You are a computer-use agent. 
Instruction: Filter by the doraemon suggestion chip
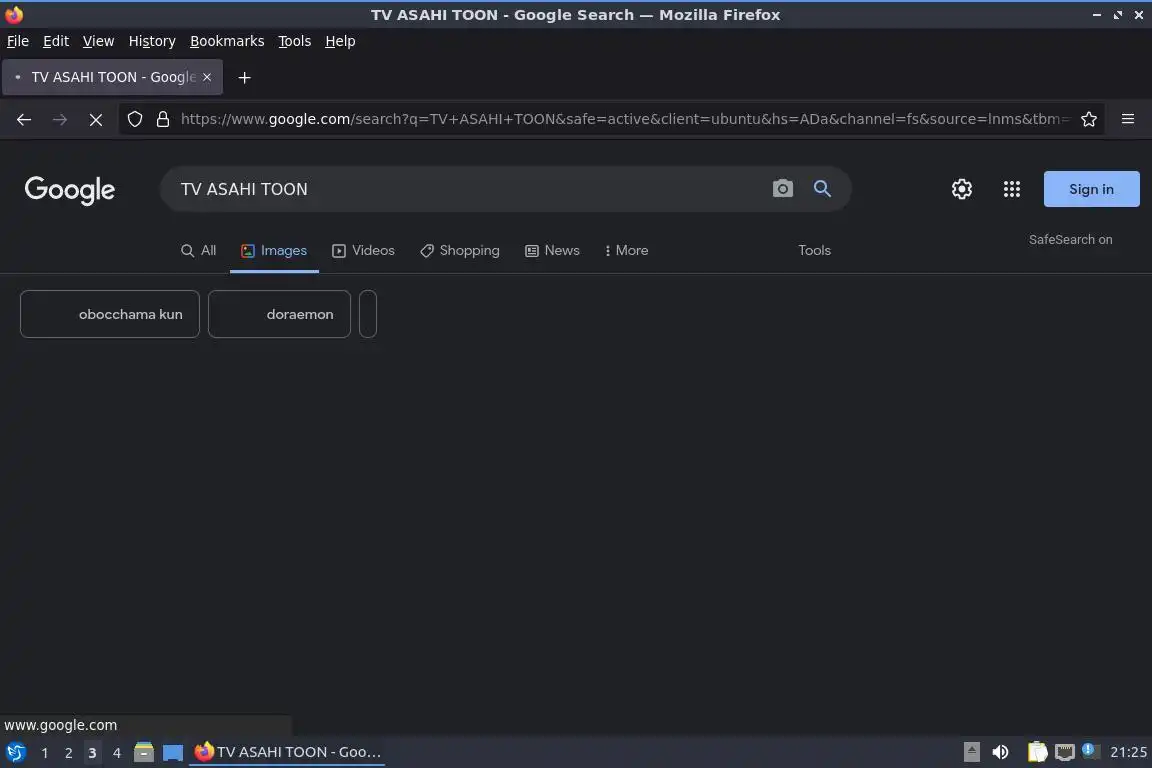tap(279, 314)
